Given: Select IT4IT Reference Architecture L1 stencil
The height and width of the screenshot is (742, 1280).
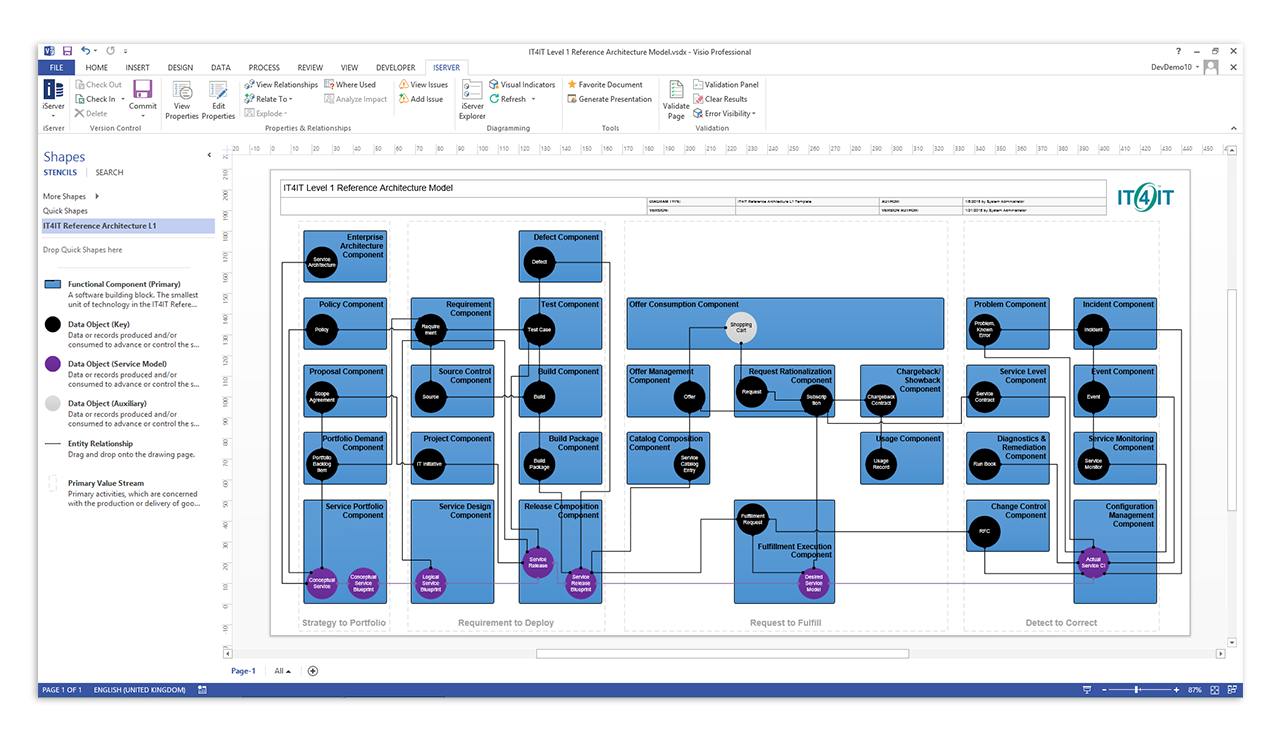Looking at the screenshot, I should [126, 226].
